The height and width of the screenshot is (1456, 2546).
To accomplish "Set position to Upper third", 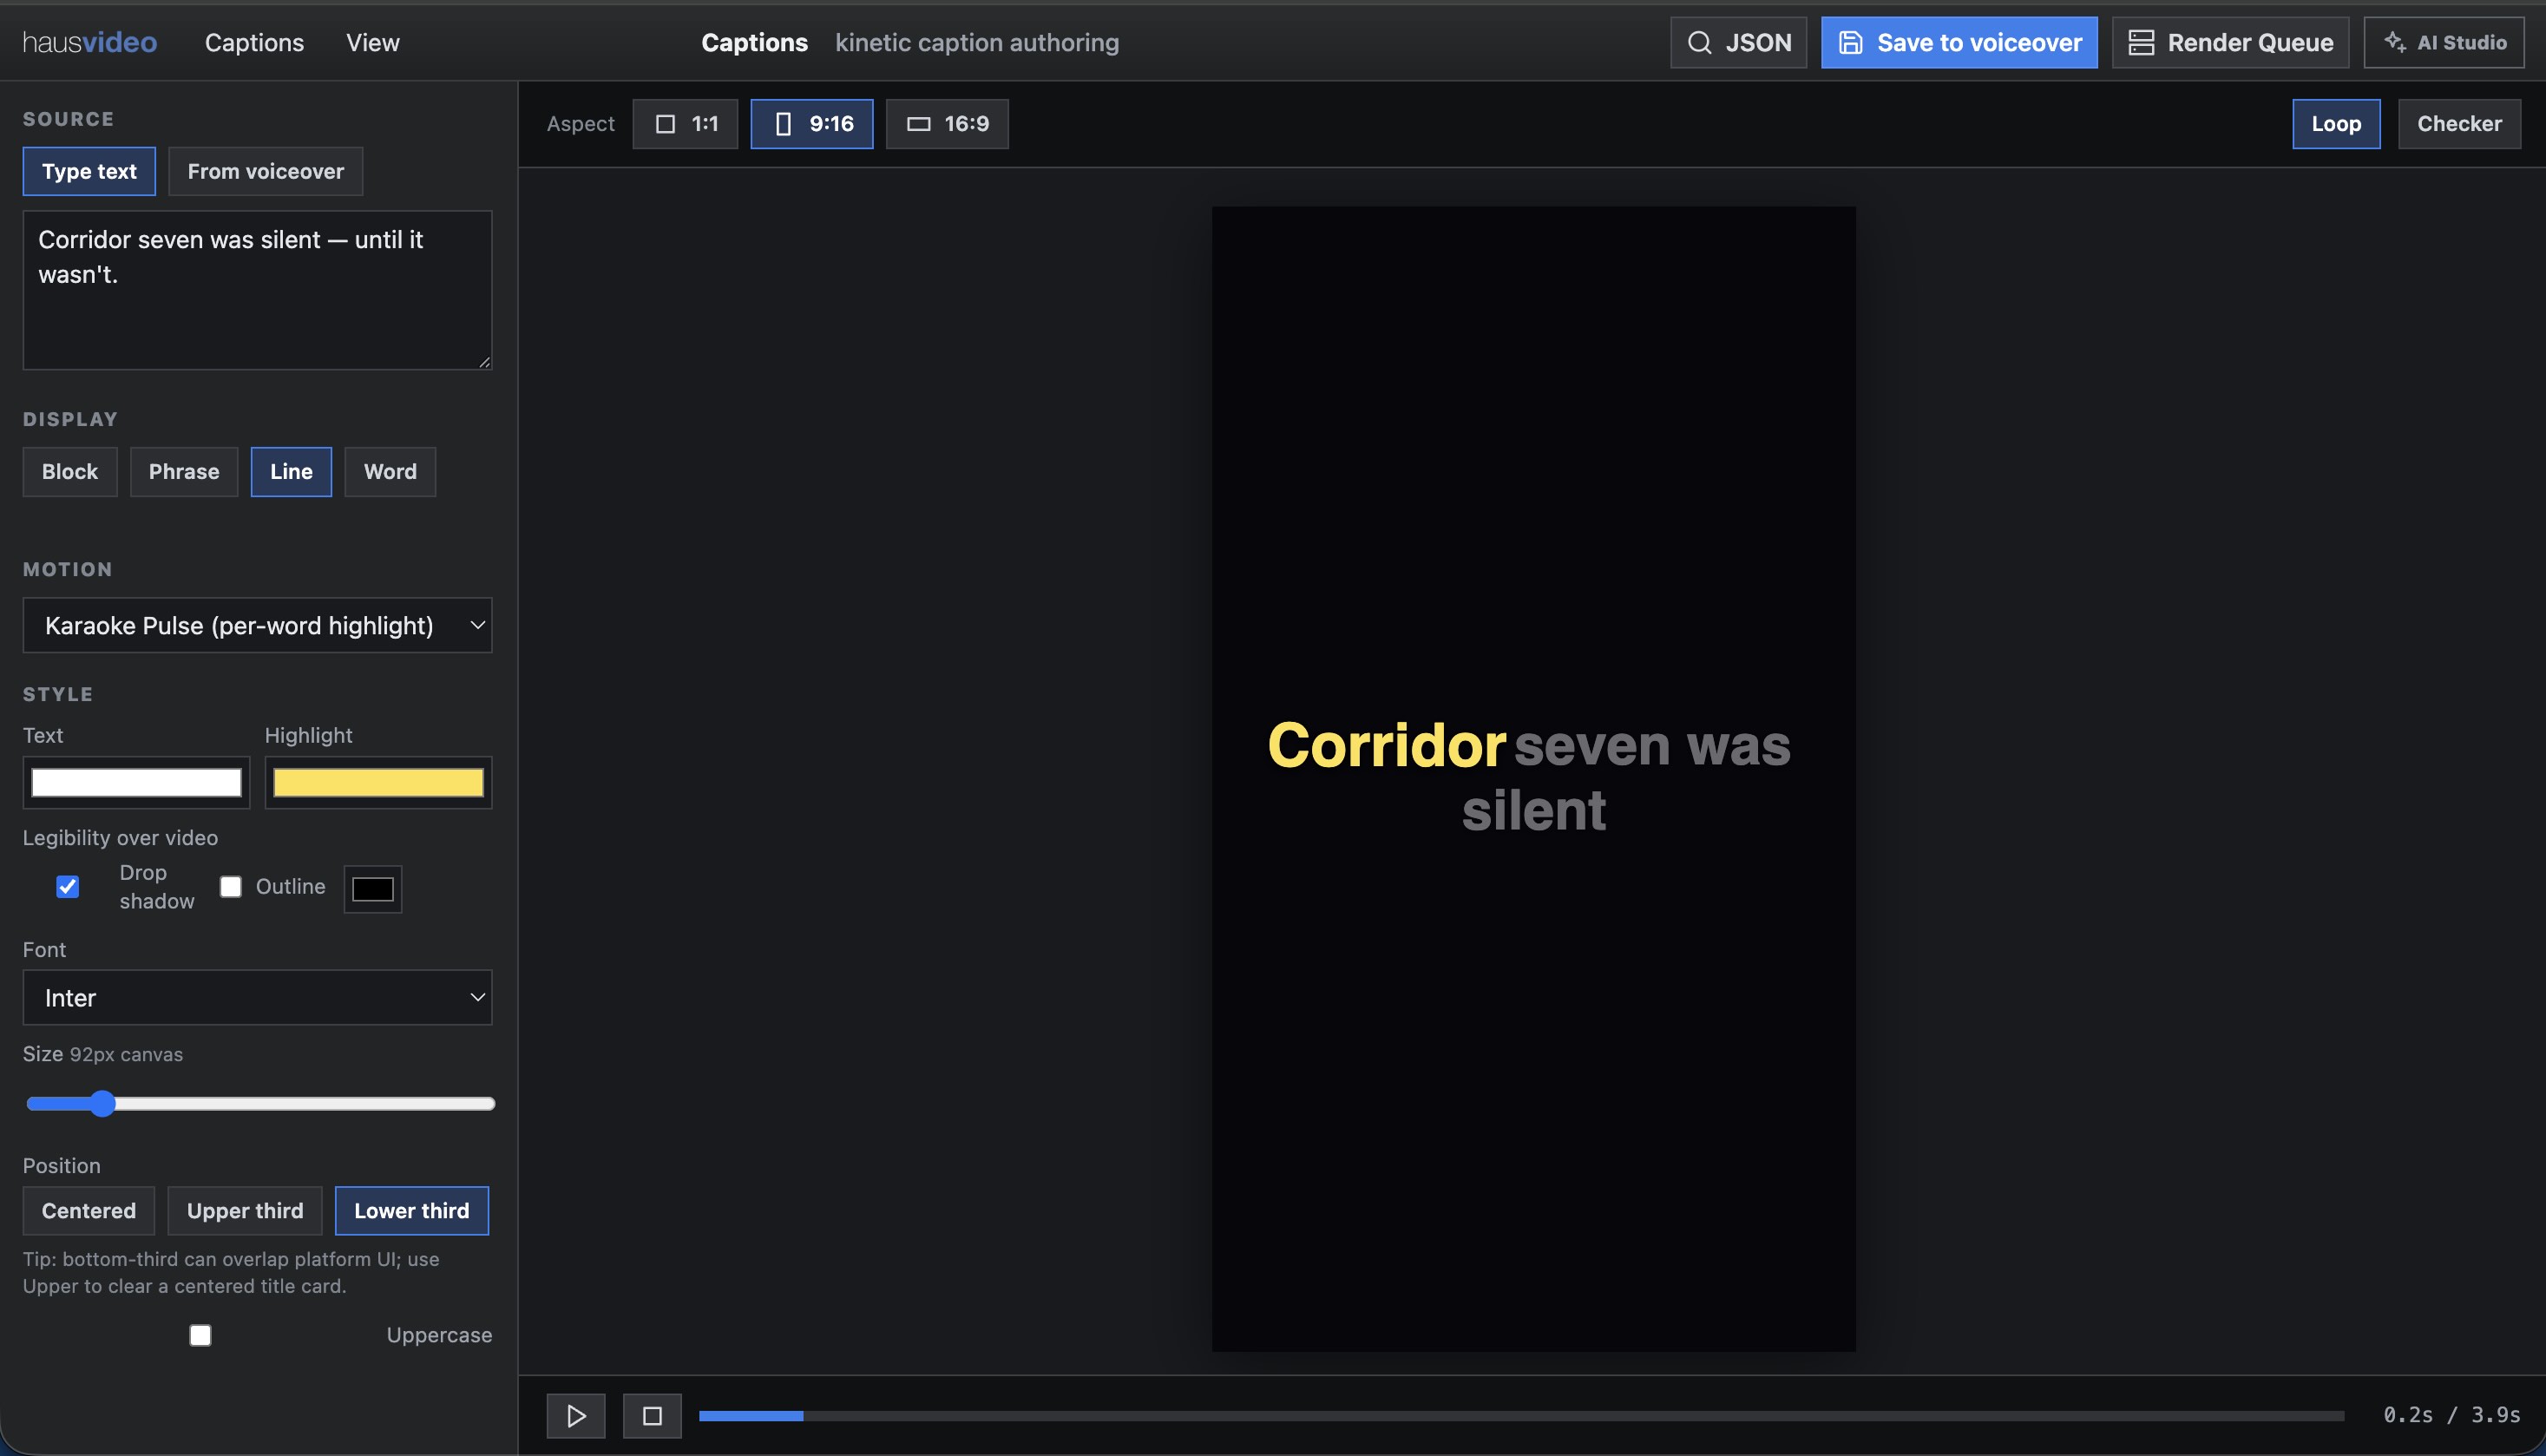I will point(244,1210).
